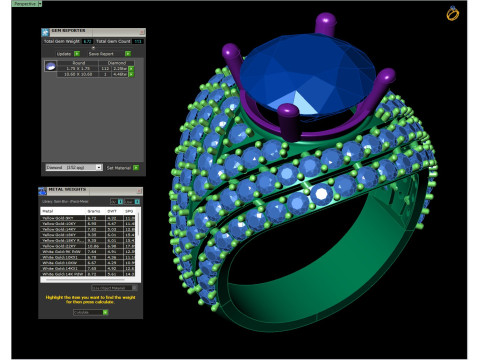Select the Yellow Gold 10KY row

point(88,224)
